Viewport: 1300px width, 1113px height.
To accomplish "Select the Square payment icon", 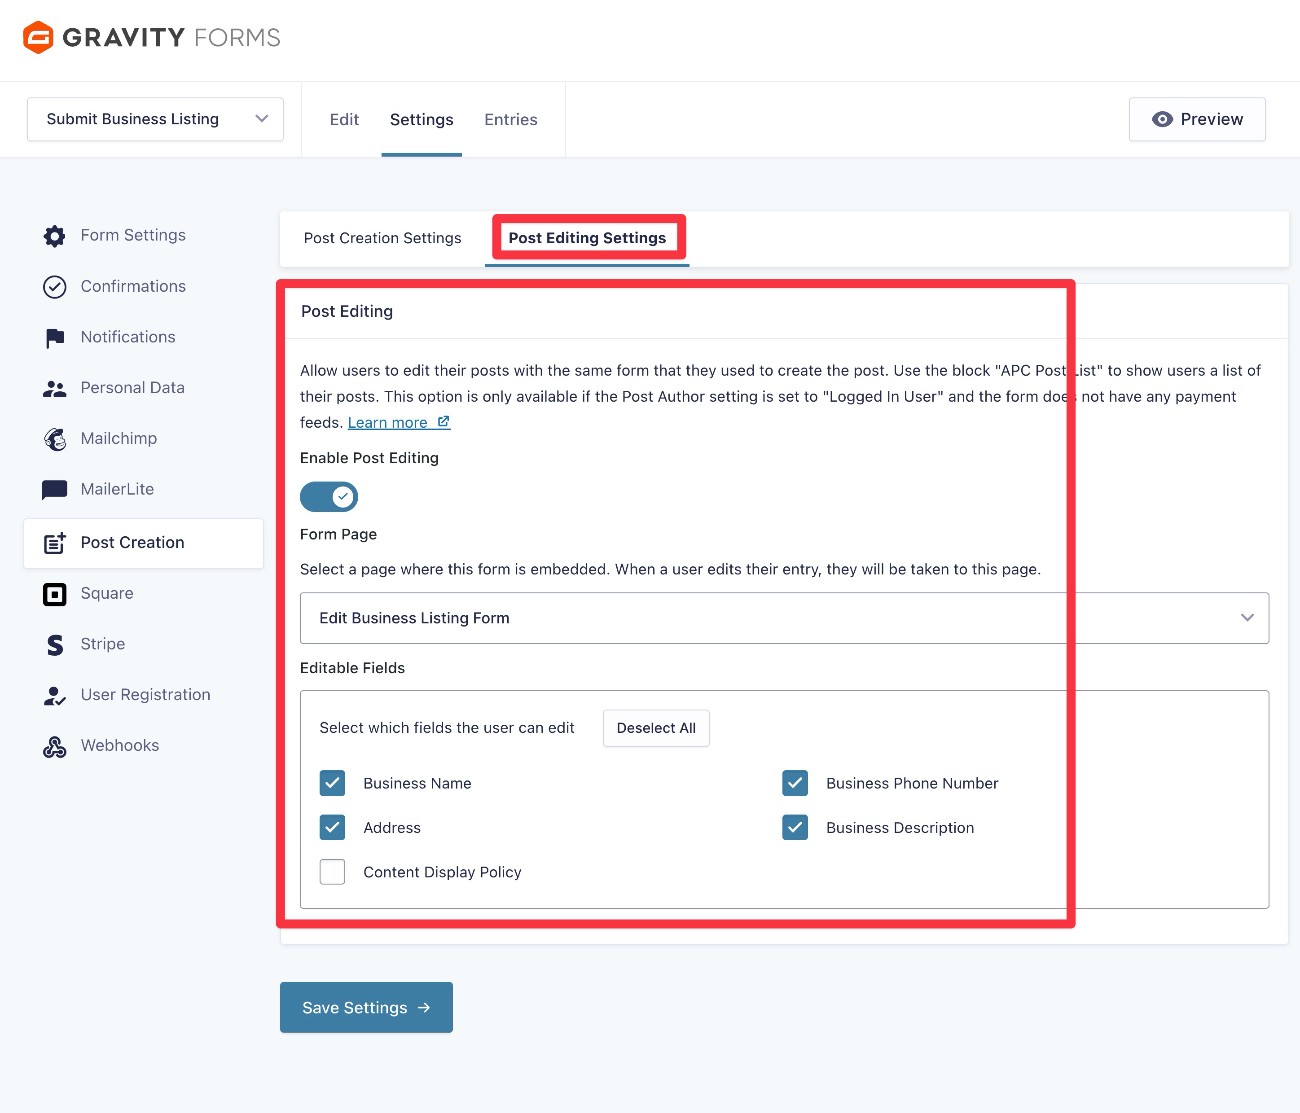I will 54,593.
